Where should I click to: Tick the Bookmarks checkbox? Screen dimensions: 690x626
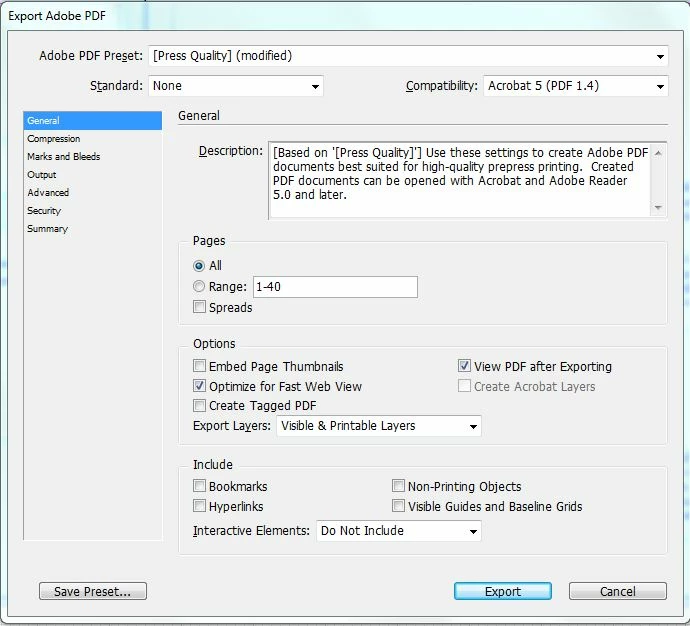click(x=199, y=486)
